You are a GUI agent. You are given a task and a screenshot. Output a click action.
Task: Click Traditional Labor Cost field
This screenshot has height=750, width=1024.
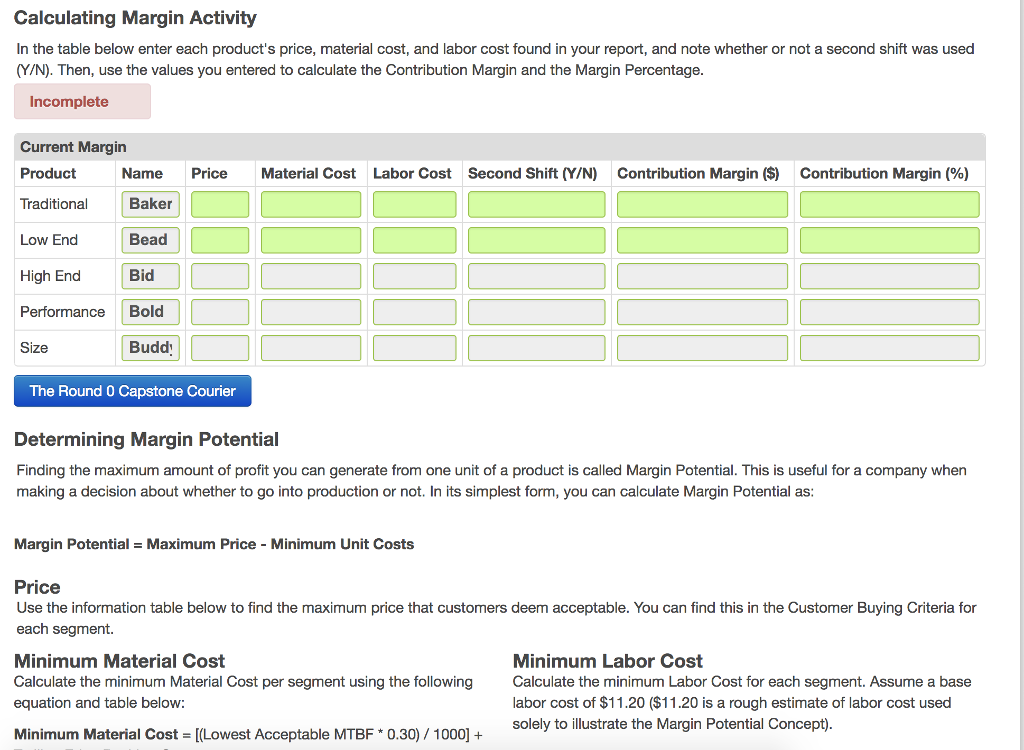414,203
